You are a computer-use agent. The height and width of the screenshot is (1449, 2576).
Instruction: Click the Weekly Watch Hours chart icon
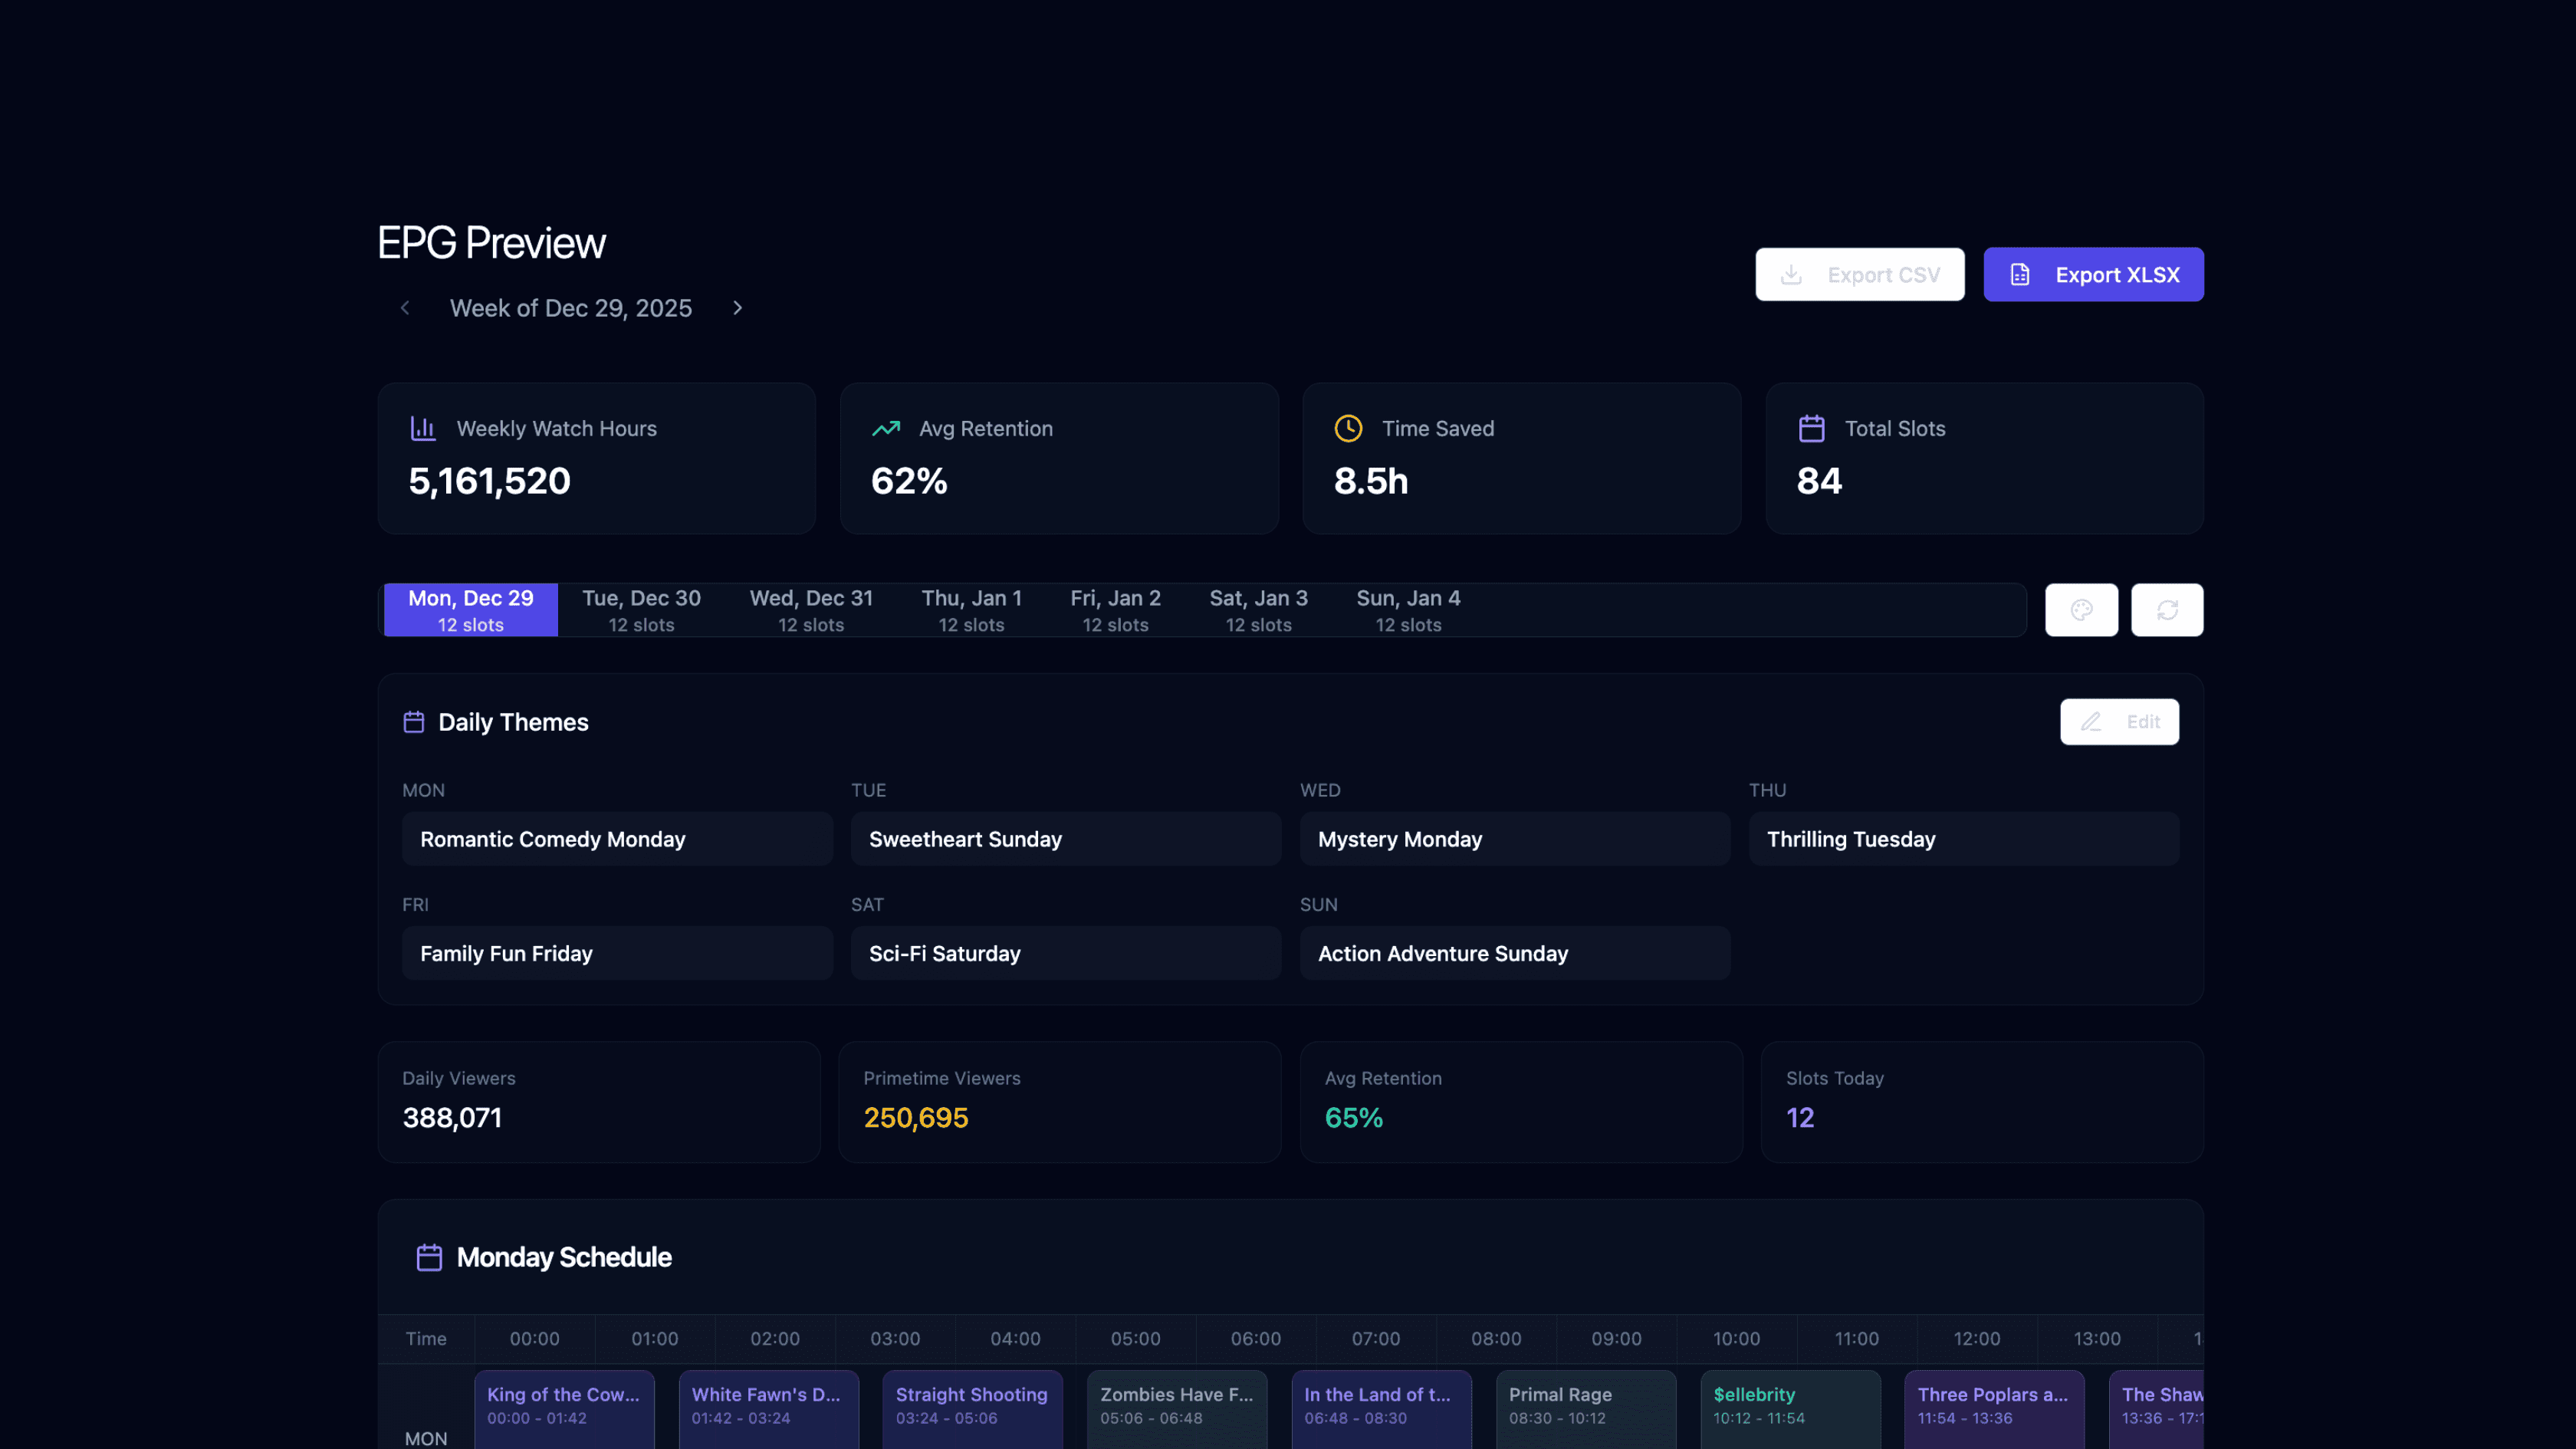(423, 428)
